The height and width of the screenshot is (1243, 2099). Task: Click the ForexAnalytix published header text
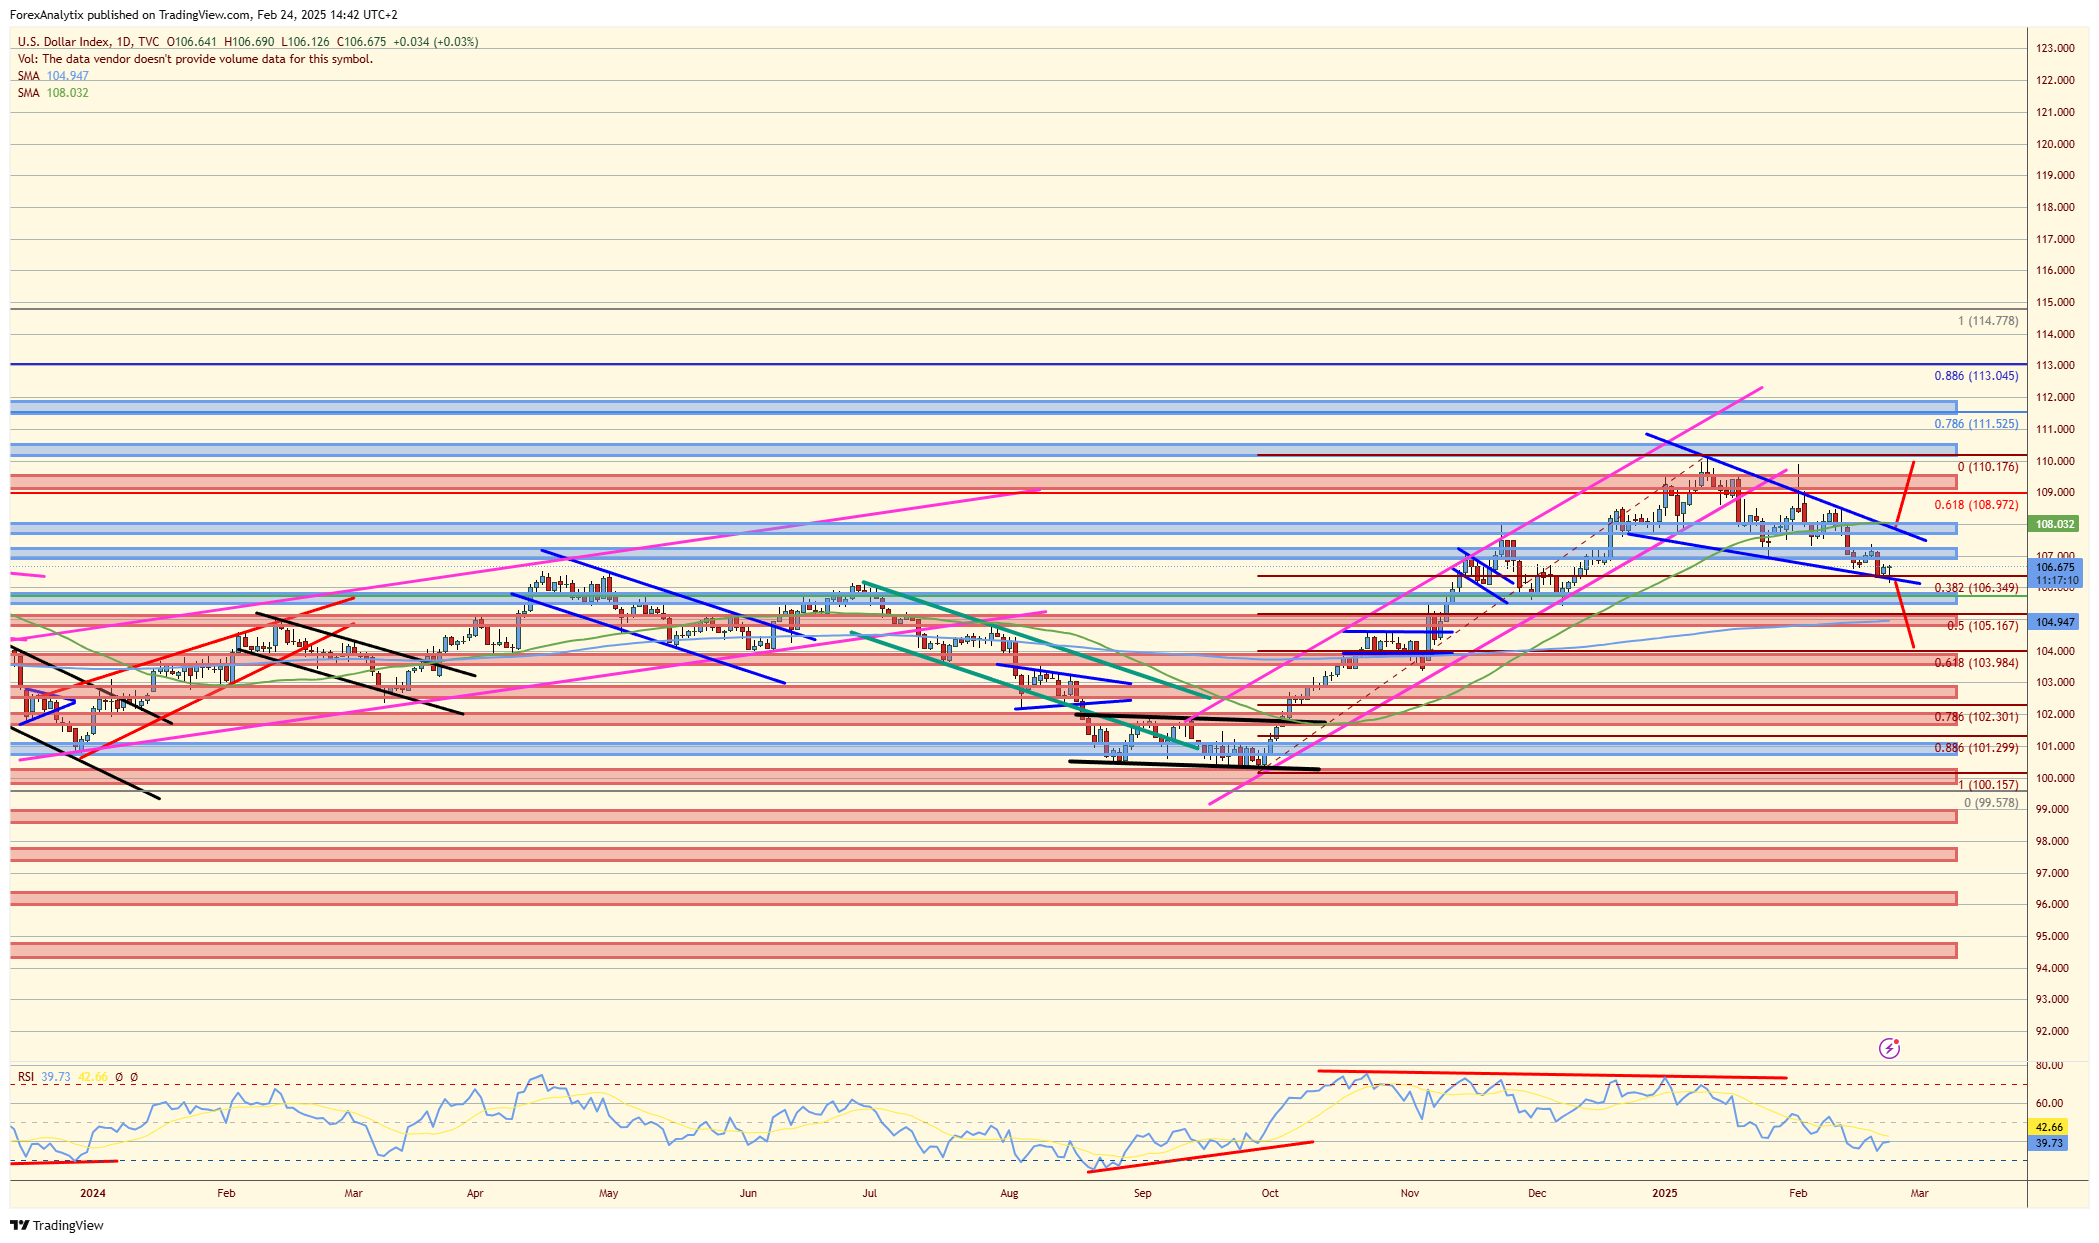click(x=203, y=15)
